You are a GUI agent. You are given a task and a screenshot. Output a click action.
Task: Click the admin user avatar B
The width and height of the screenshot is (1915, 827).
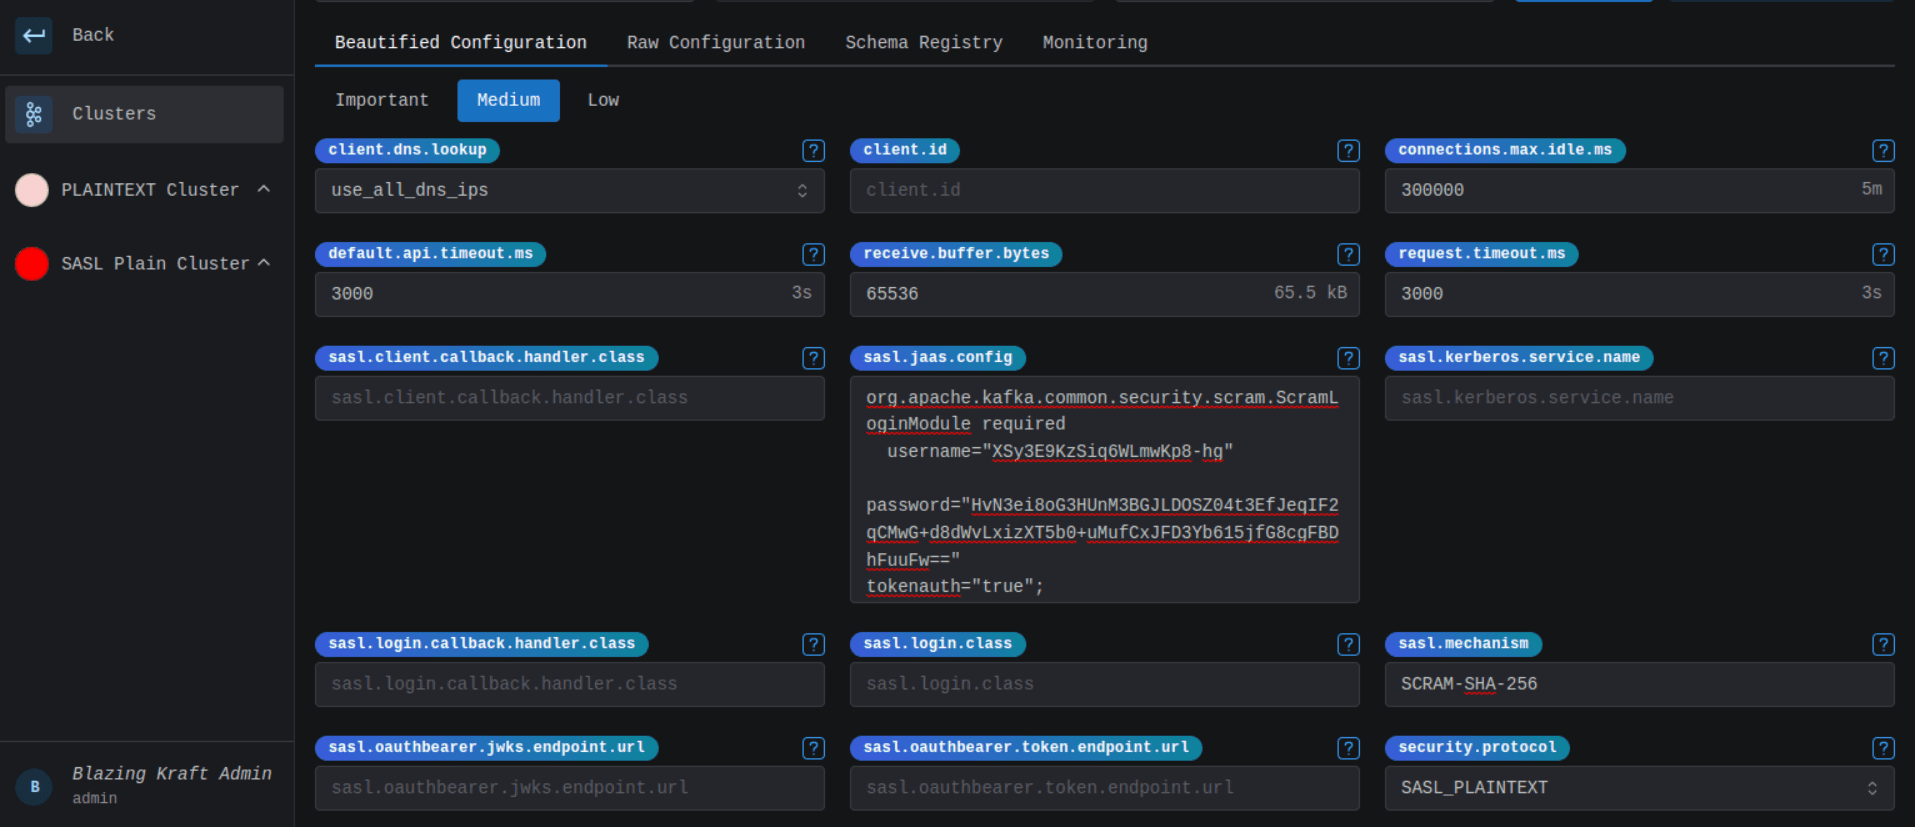(x=34, y=787)
